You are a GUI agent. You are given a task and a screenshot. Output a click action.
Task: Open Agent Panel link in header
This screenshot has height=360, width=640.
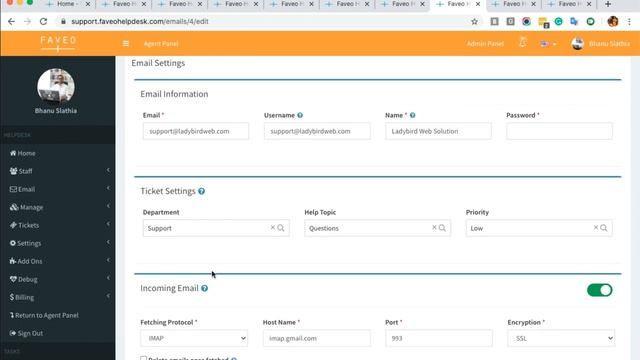[161, 44]
